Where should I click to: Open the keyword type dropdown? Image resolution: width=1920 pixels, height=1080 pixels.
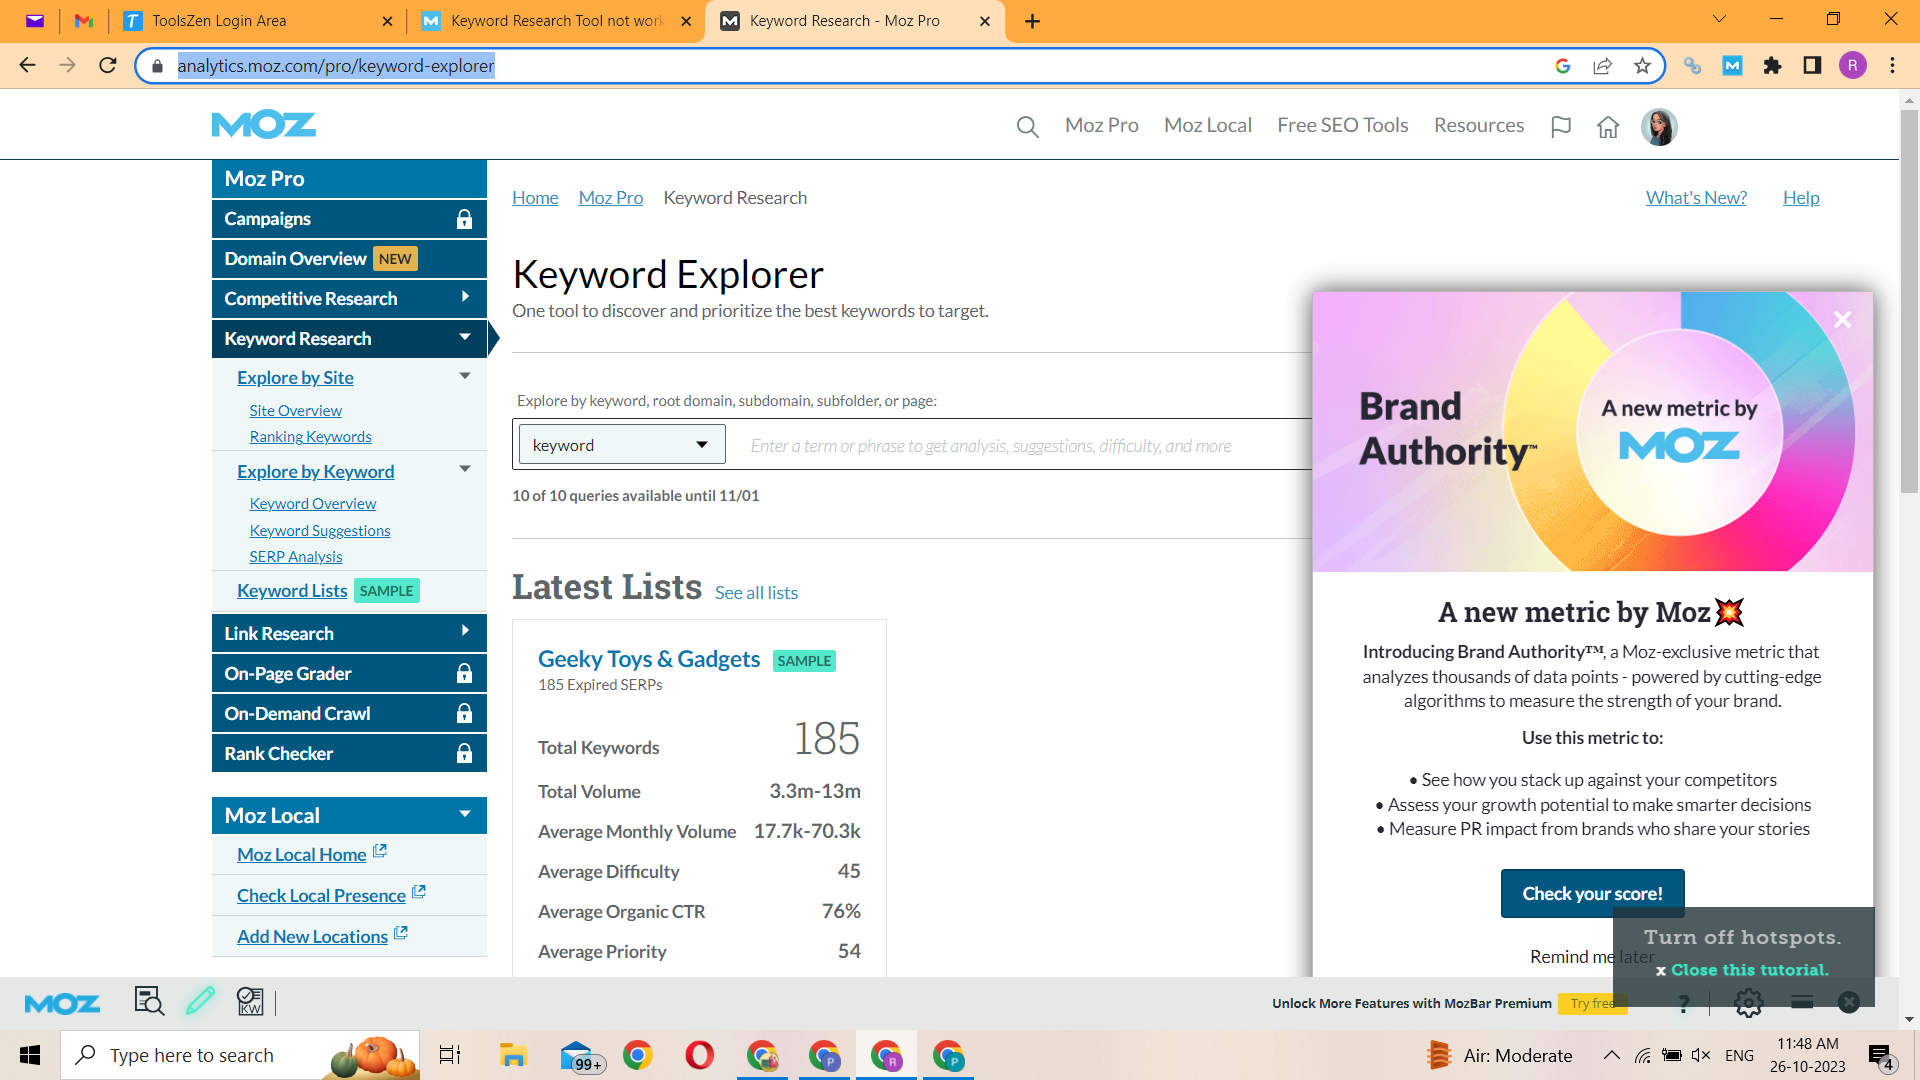tap(620, 445)
